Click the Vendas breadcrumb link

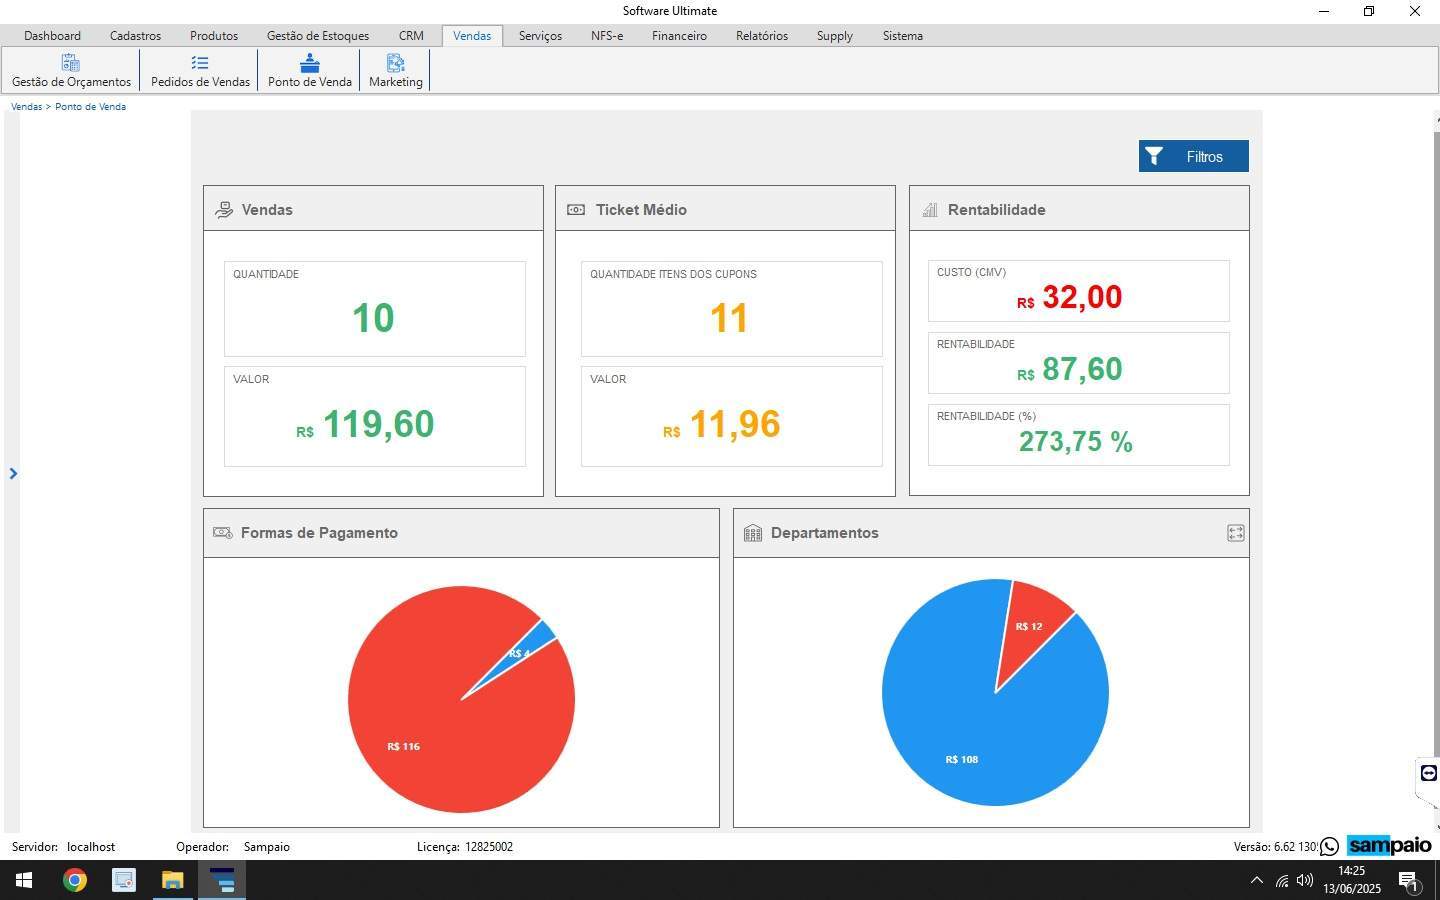(26, 107)
